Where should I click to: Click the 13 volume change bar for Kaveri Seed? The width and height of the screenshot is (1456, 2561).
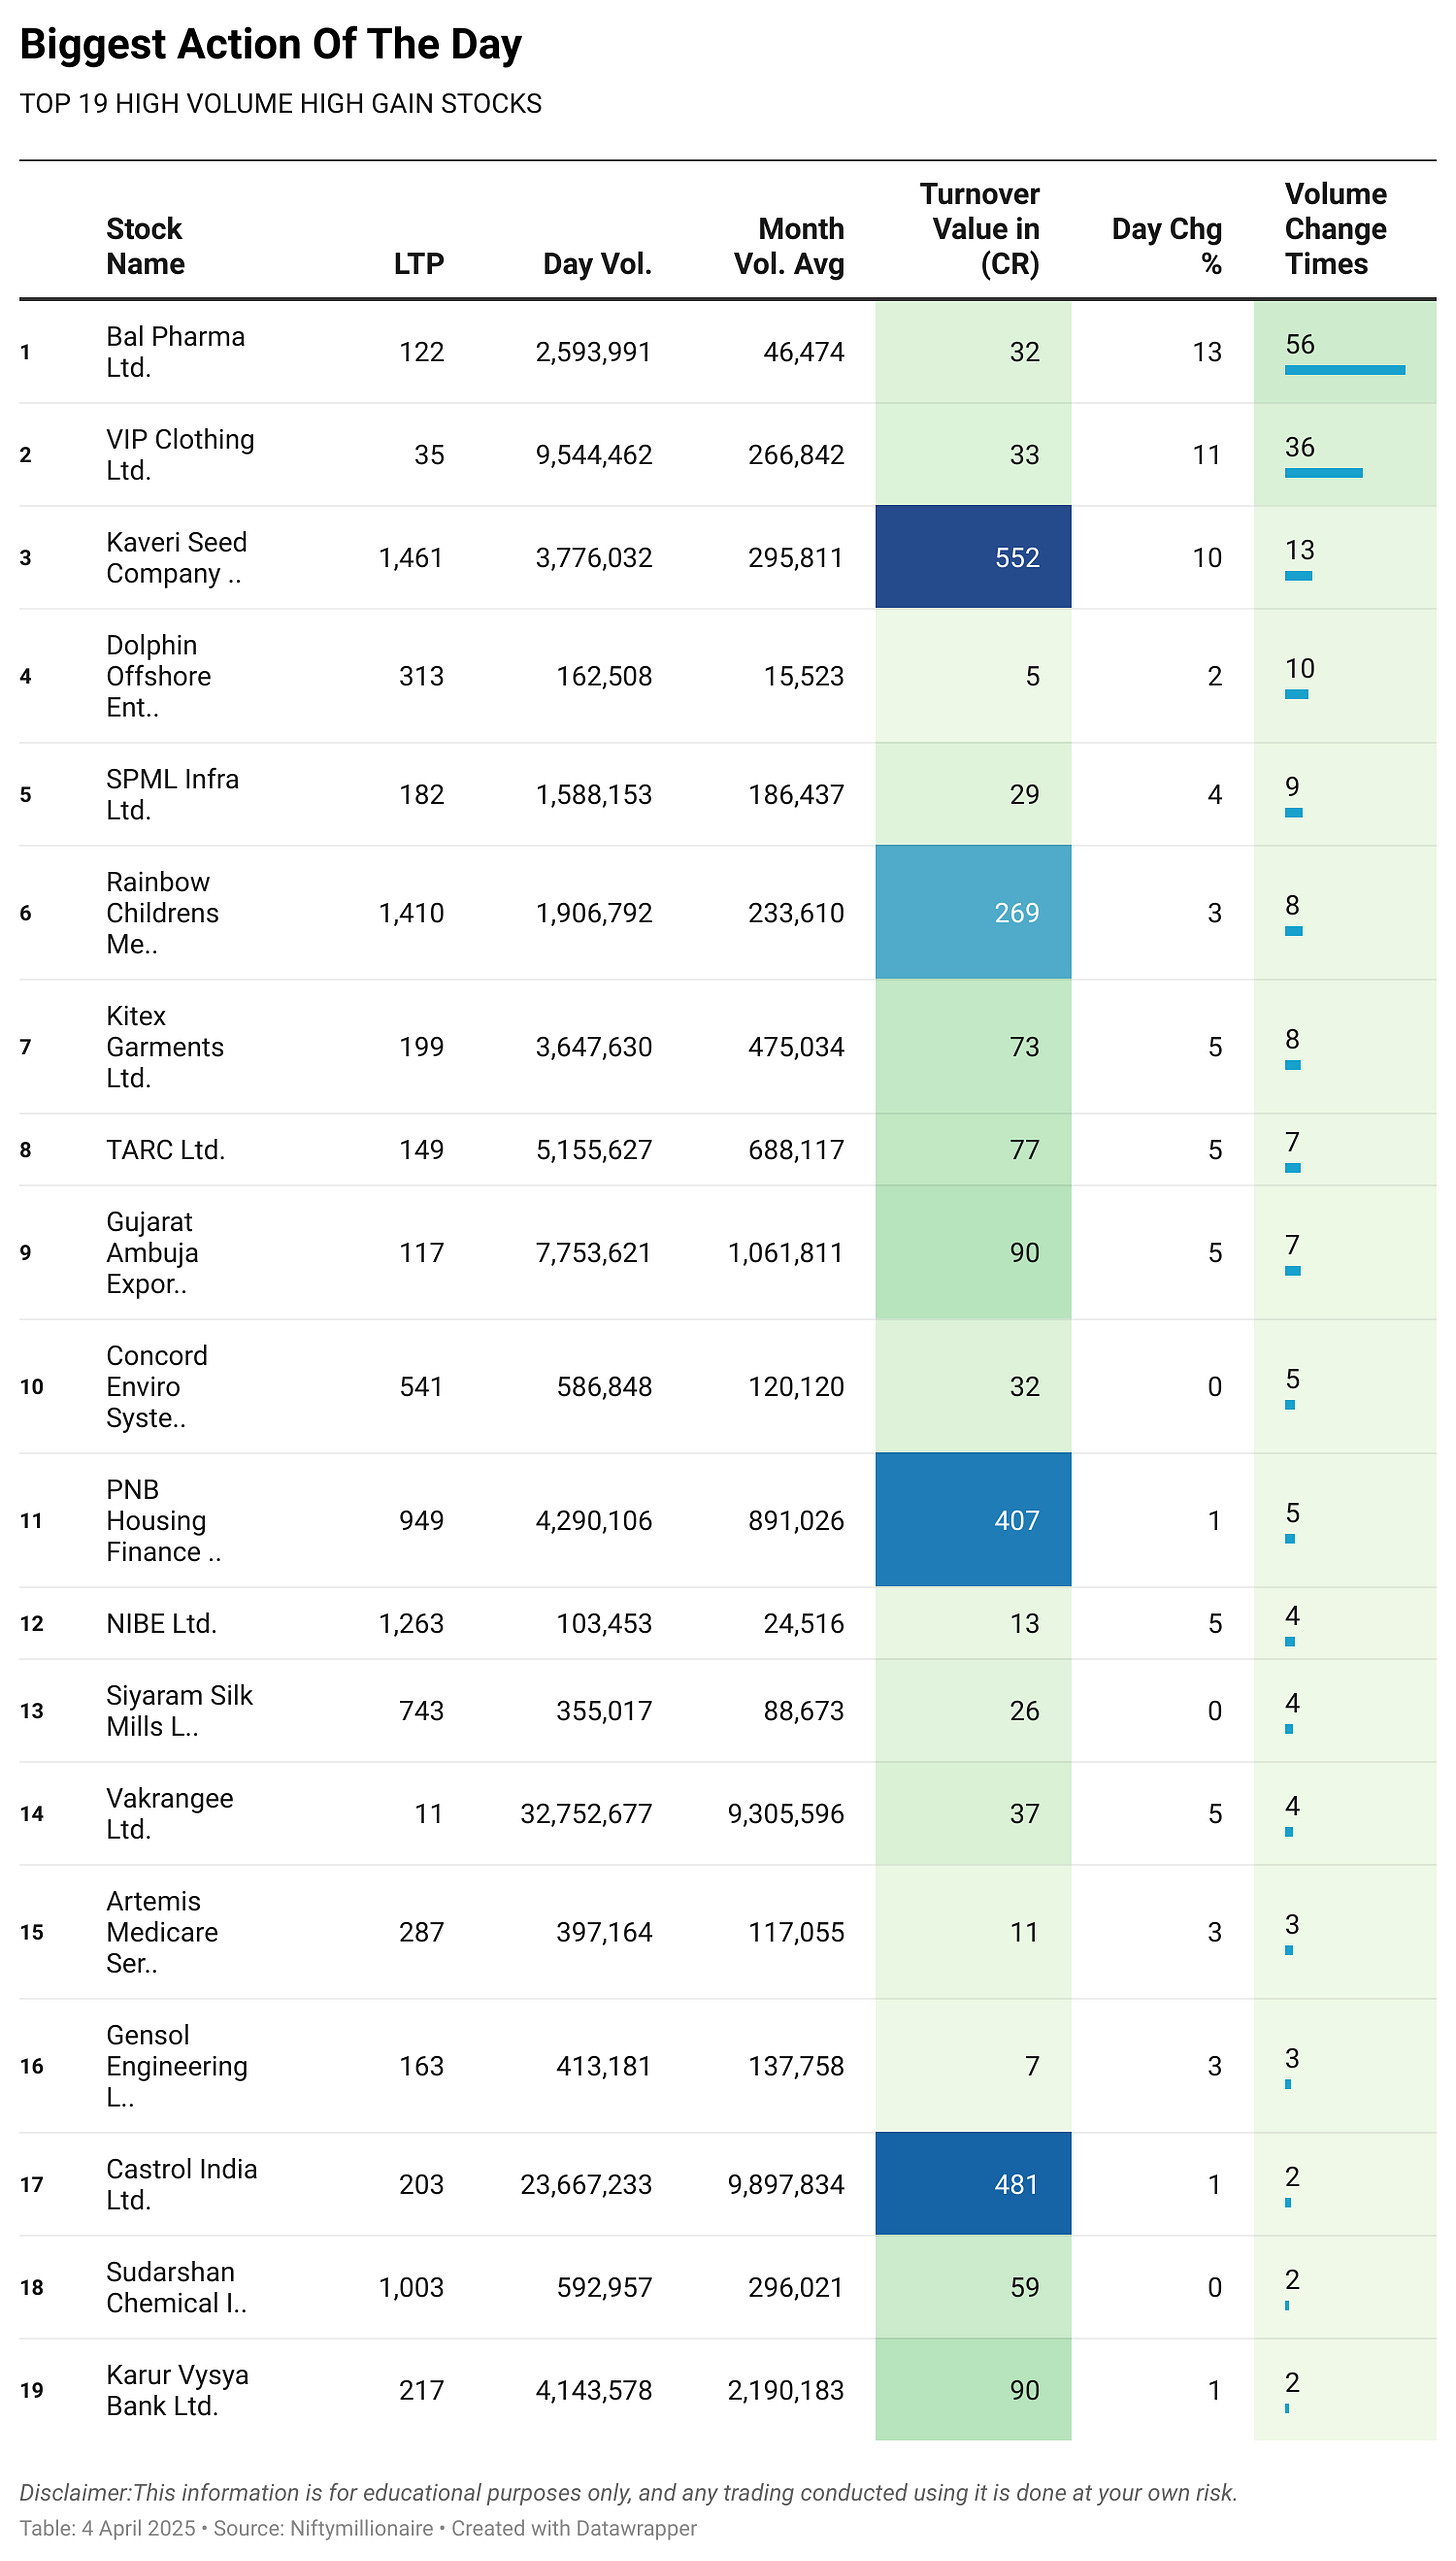pyautogui.click(x=1298, y=576)
